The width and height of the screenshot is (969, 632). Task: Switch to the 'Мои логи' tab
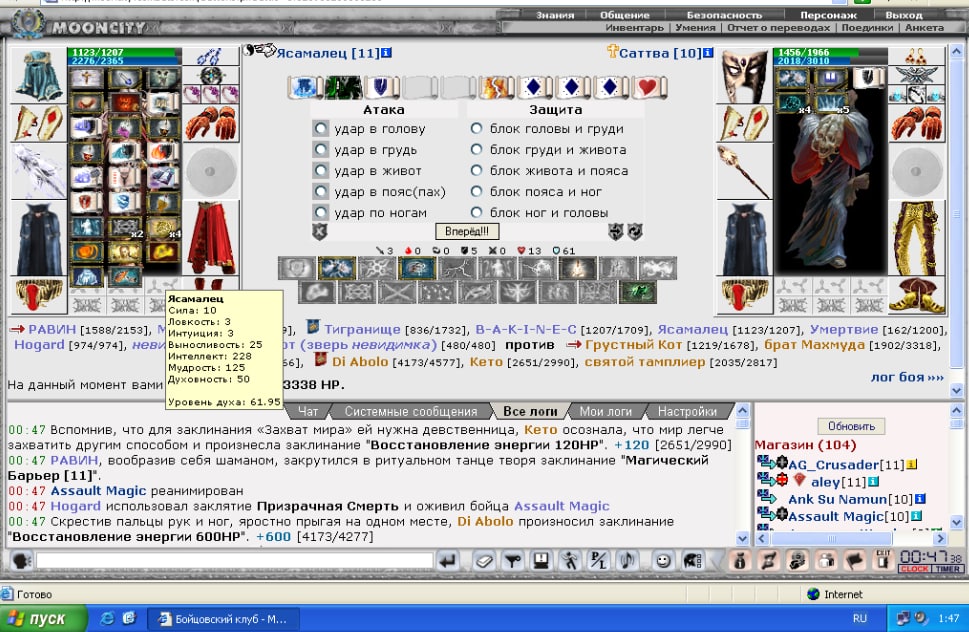(x=606, y=411)
